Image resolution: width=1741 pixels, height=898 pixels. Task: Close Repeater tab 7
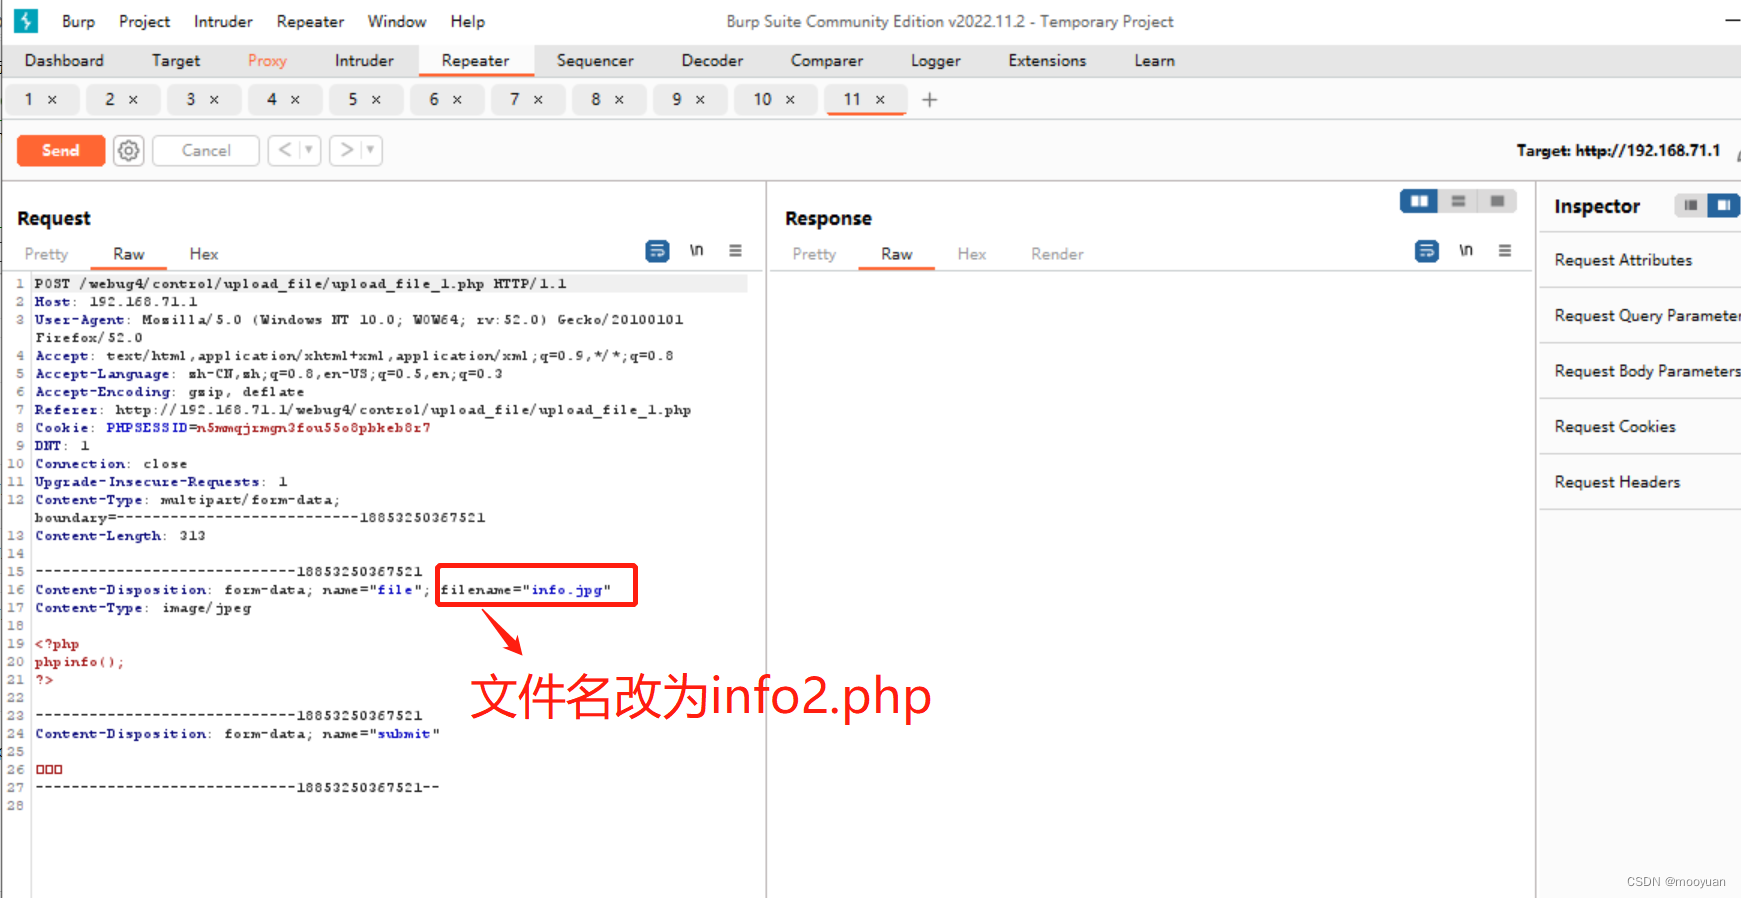(x=538, y=100)
